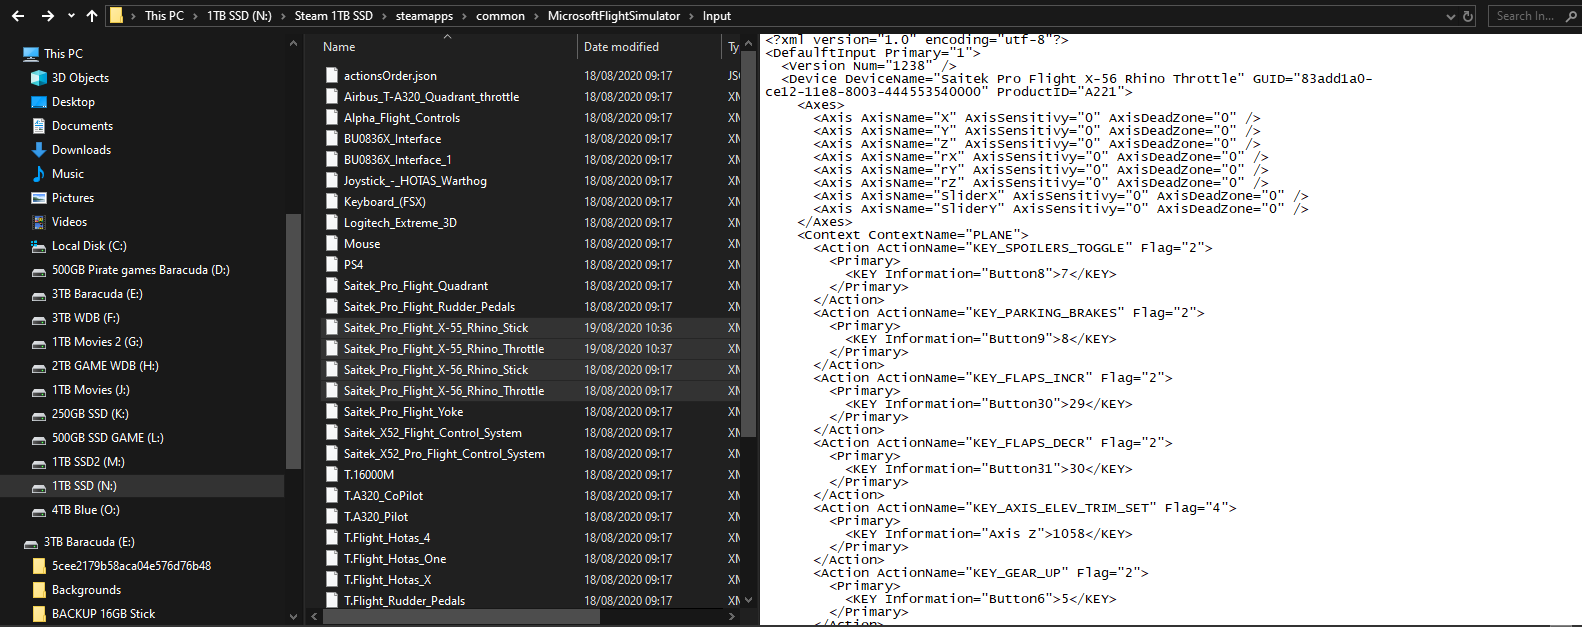Go to Steam 1TB SSD breadcrumb
The width and height of the screenshot is (1582, 627).
point(333,16)
